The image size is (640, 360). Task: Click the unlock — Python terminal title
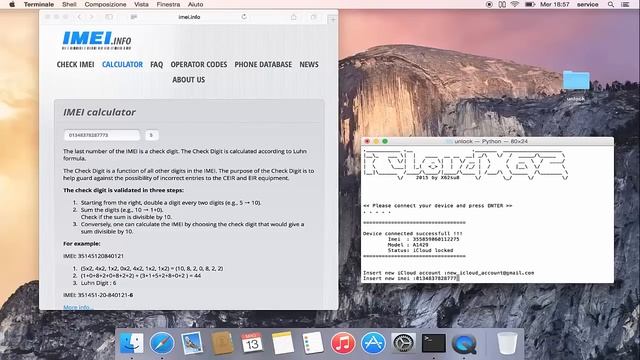[x=491, y=141]
